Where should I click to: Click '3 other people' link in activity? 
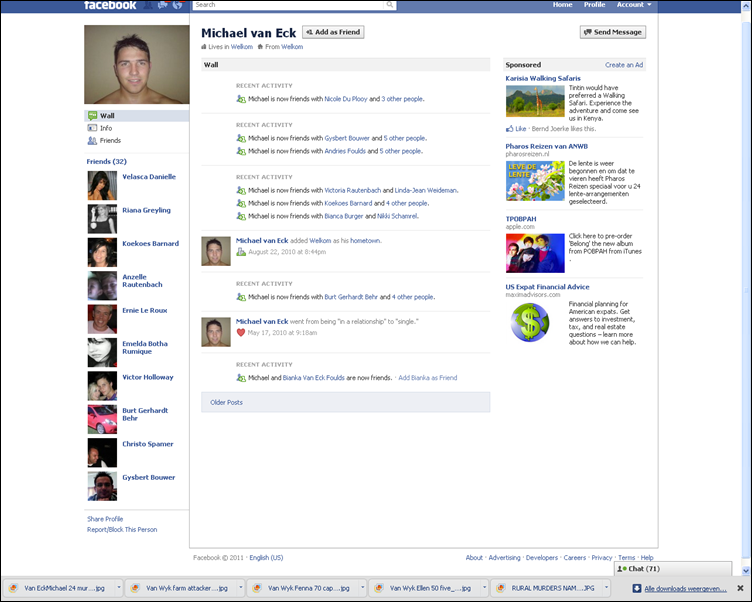[402, 99]
